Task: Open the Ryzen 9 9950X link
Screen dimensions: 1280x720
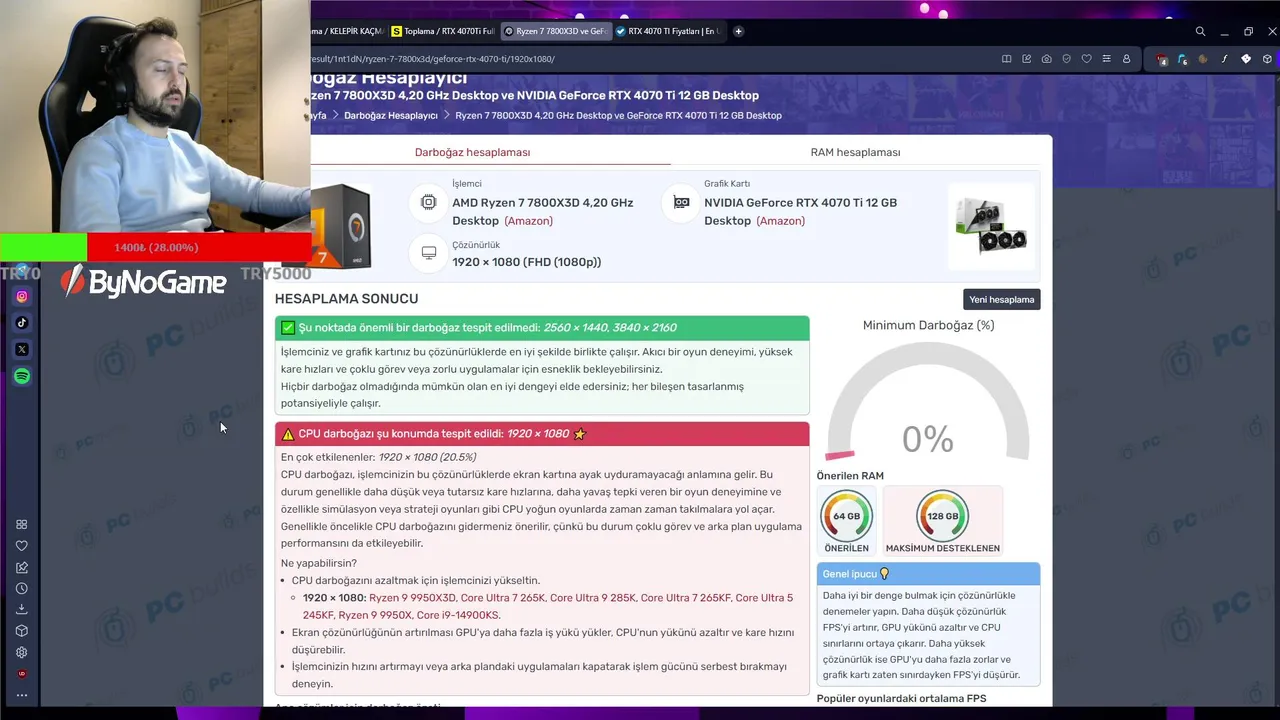Action: 374,615
